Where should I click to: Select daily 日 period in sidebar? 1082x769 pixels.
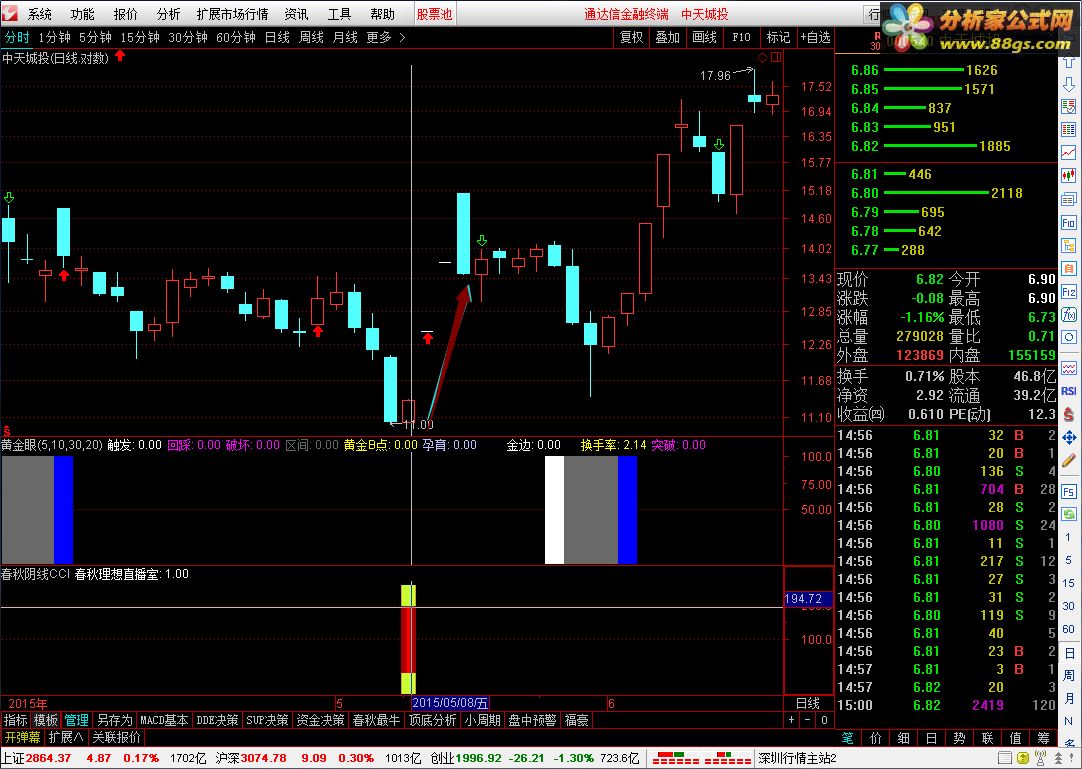point(1068,652)
